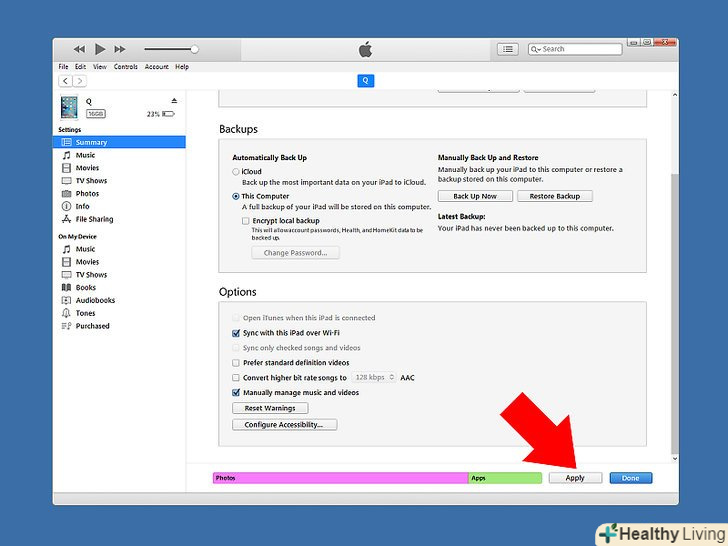
Task: Click the Change Password button
Action: click(x=295, y=253)
